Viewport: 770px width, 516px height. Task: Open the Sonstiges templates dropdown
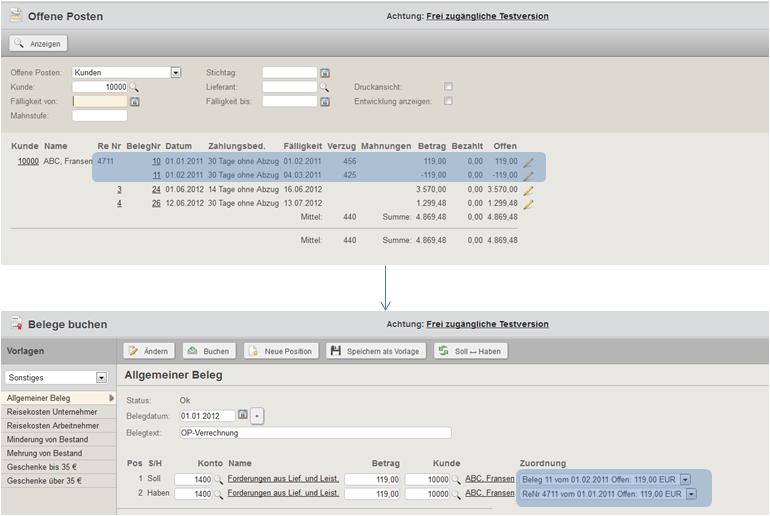[101, 377]
